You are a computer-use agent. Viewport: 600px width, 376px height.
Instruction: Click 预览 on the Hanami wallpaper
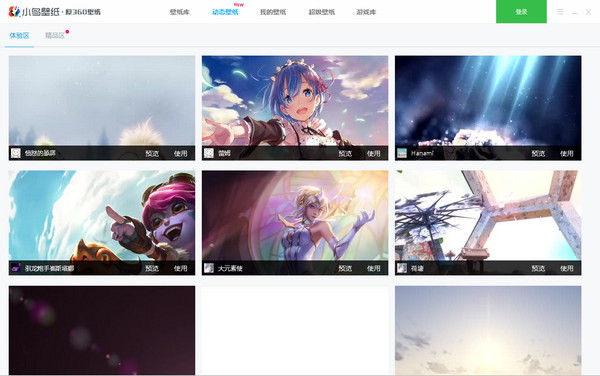coord(538,153)
